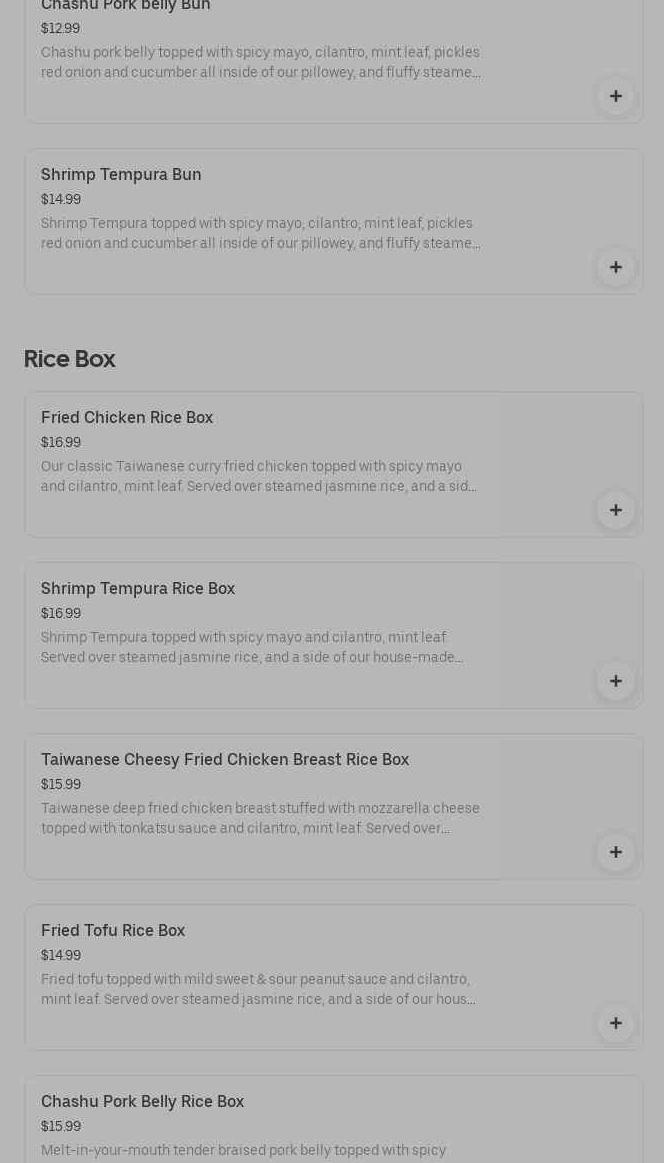Add Taiwanese Cheesy Fried Chicken Breast Rice Box

tap(615, 852)
